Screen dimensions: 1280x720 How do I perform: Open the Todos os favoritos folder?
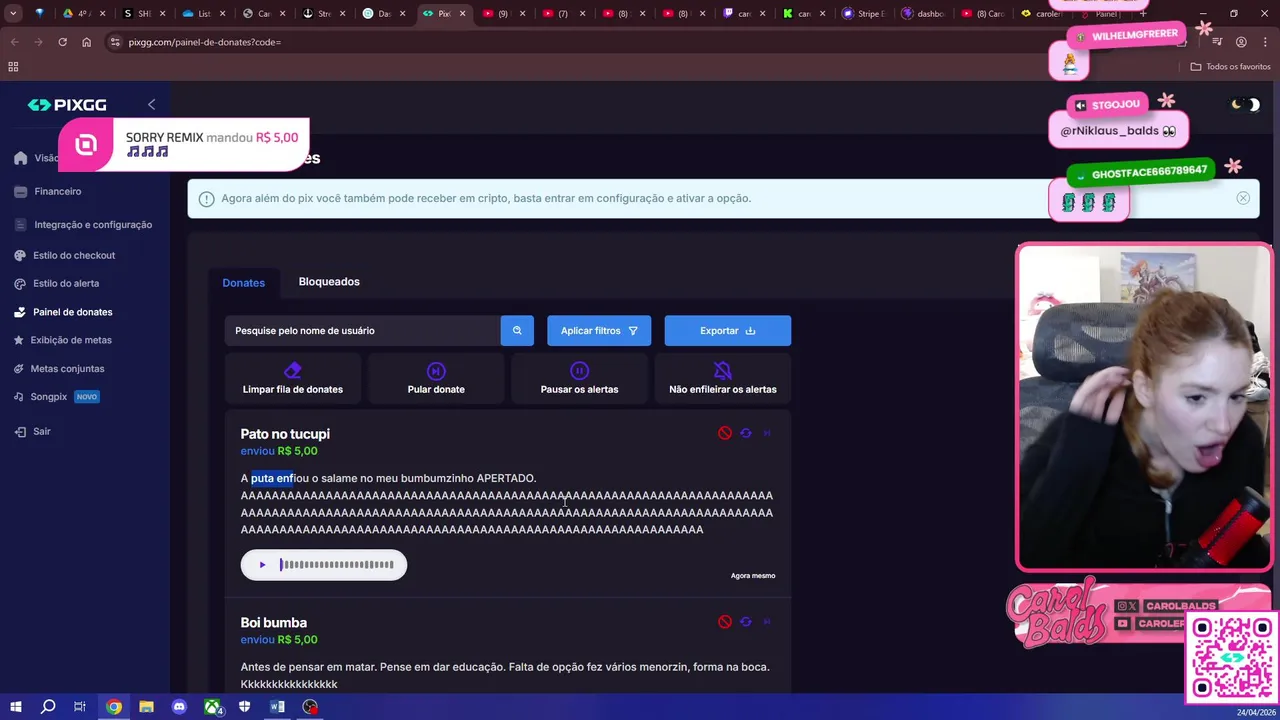click(1231, 67)
